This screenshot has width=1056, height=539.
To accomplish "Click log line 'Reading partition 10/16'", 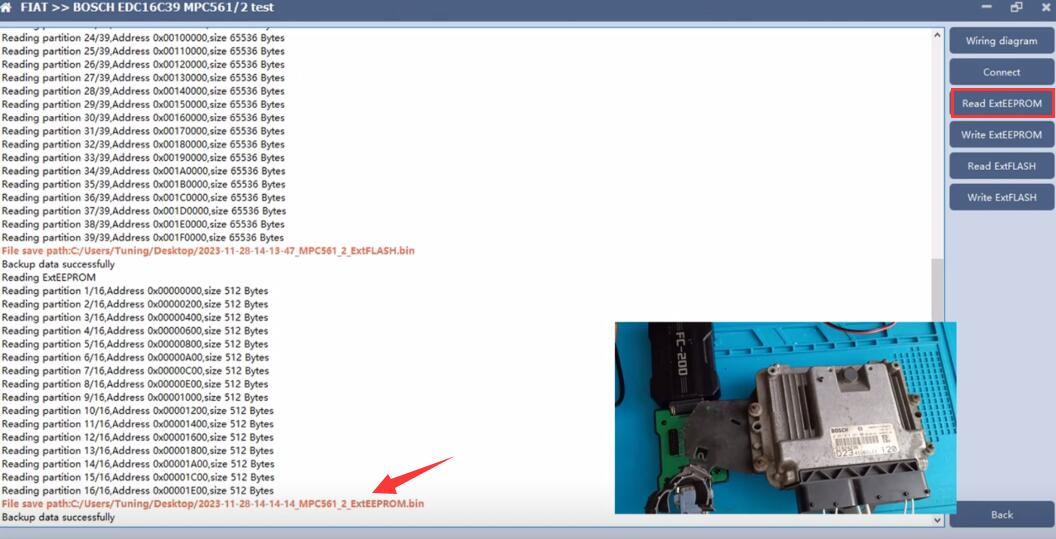I will pos(137,411).
